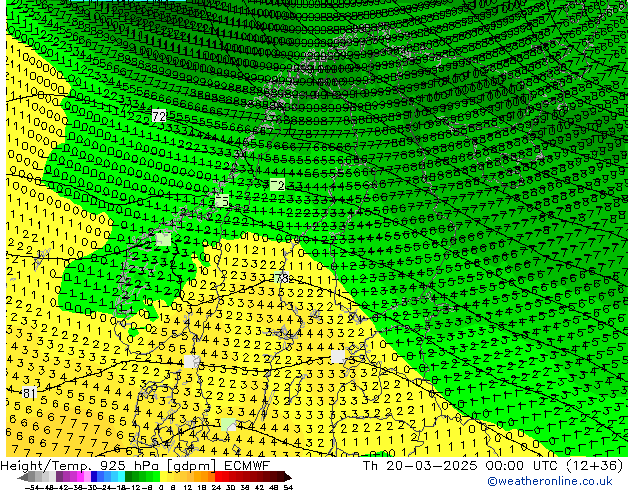Viewport: 634px width, 490px height.
Task: Pick the magenta swatch in the color scale
Action: (x=80, y=477)
